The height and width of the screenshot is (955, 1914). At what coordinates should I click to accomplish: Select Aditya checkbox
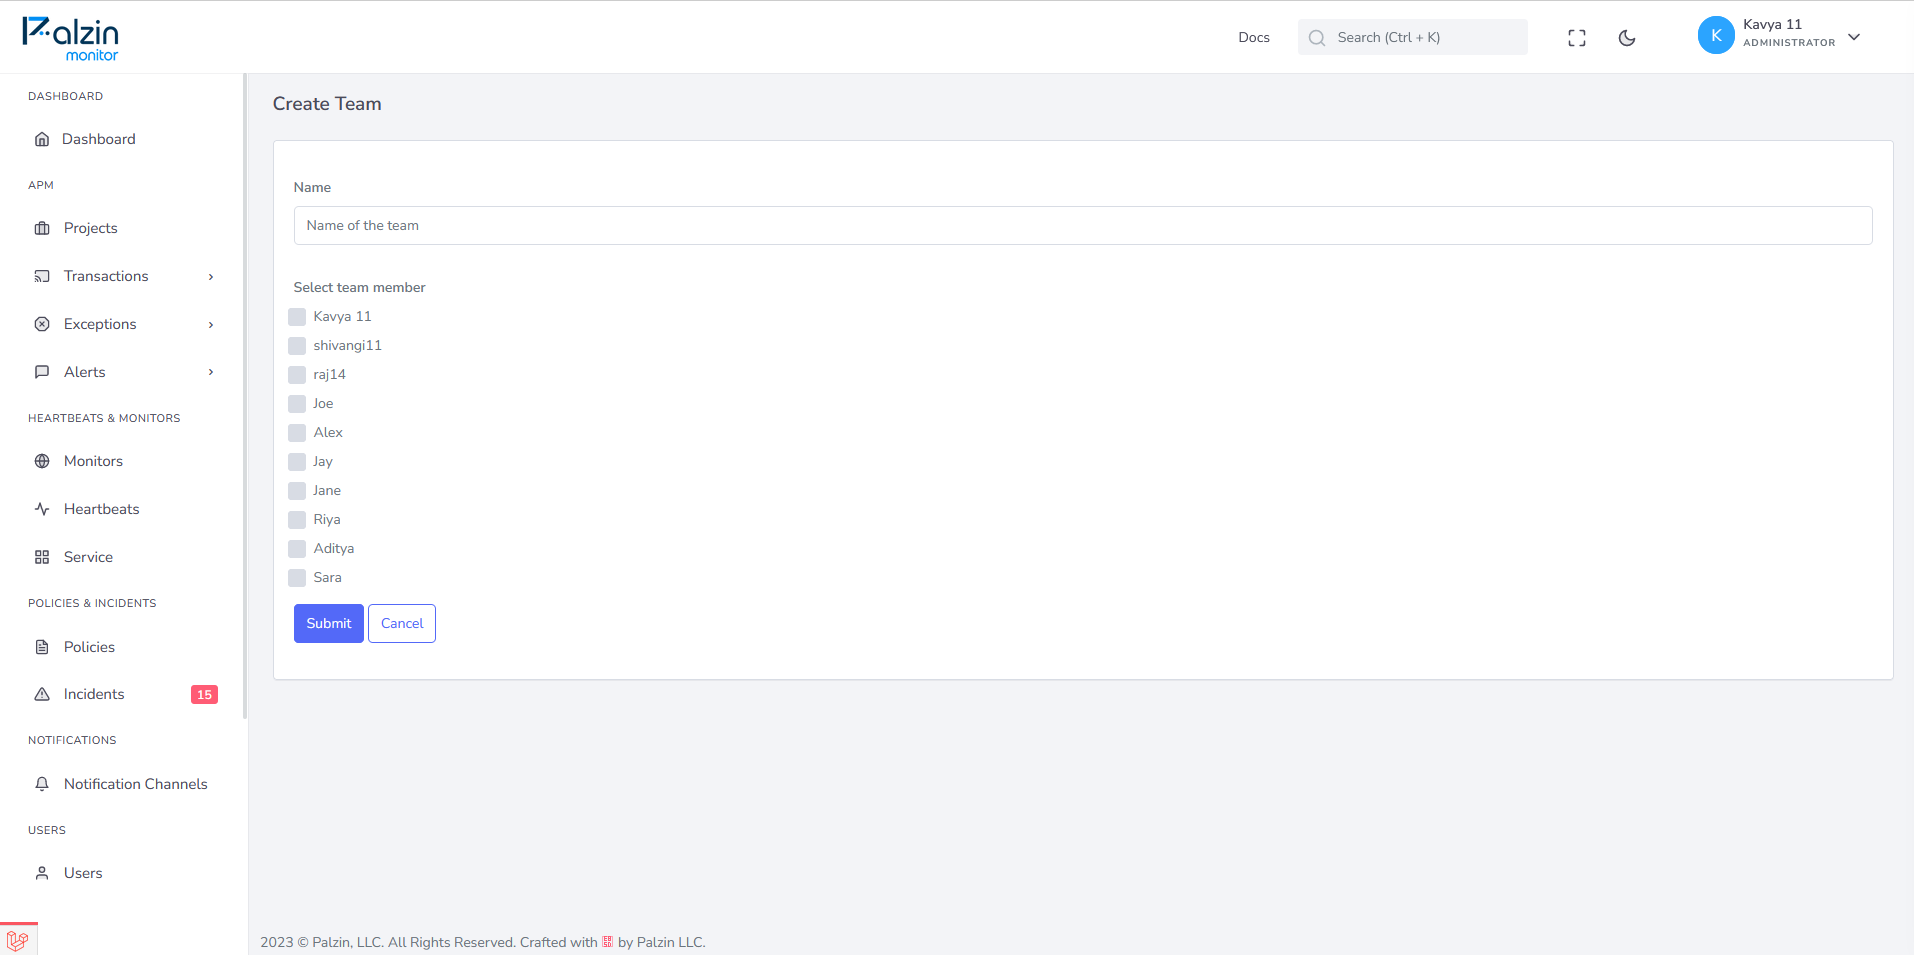pos(297,549)
